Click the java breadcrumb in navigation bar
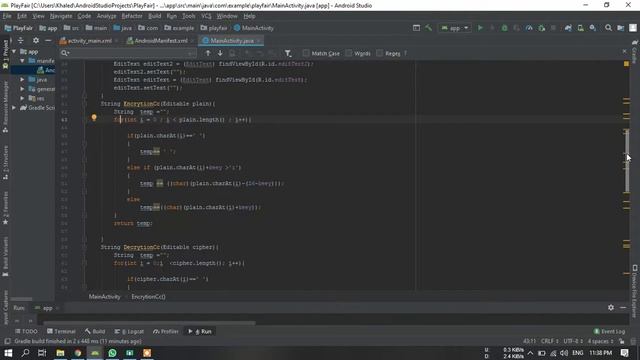This screenshot has height=360, width=640. [122, 28]
